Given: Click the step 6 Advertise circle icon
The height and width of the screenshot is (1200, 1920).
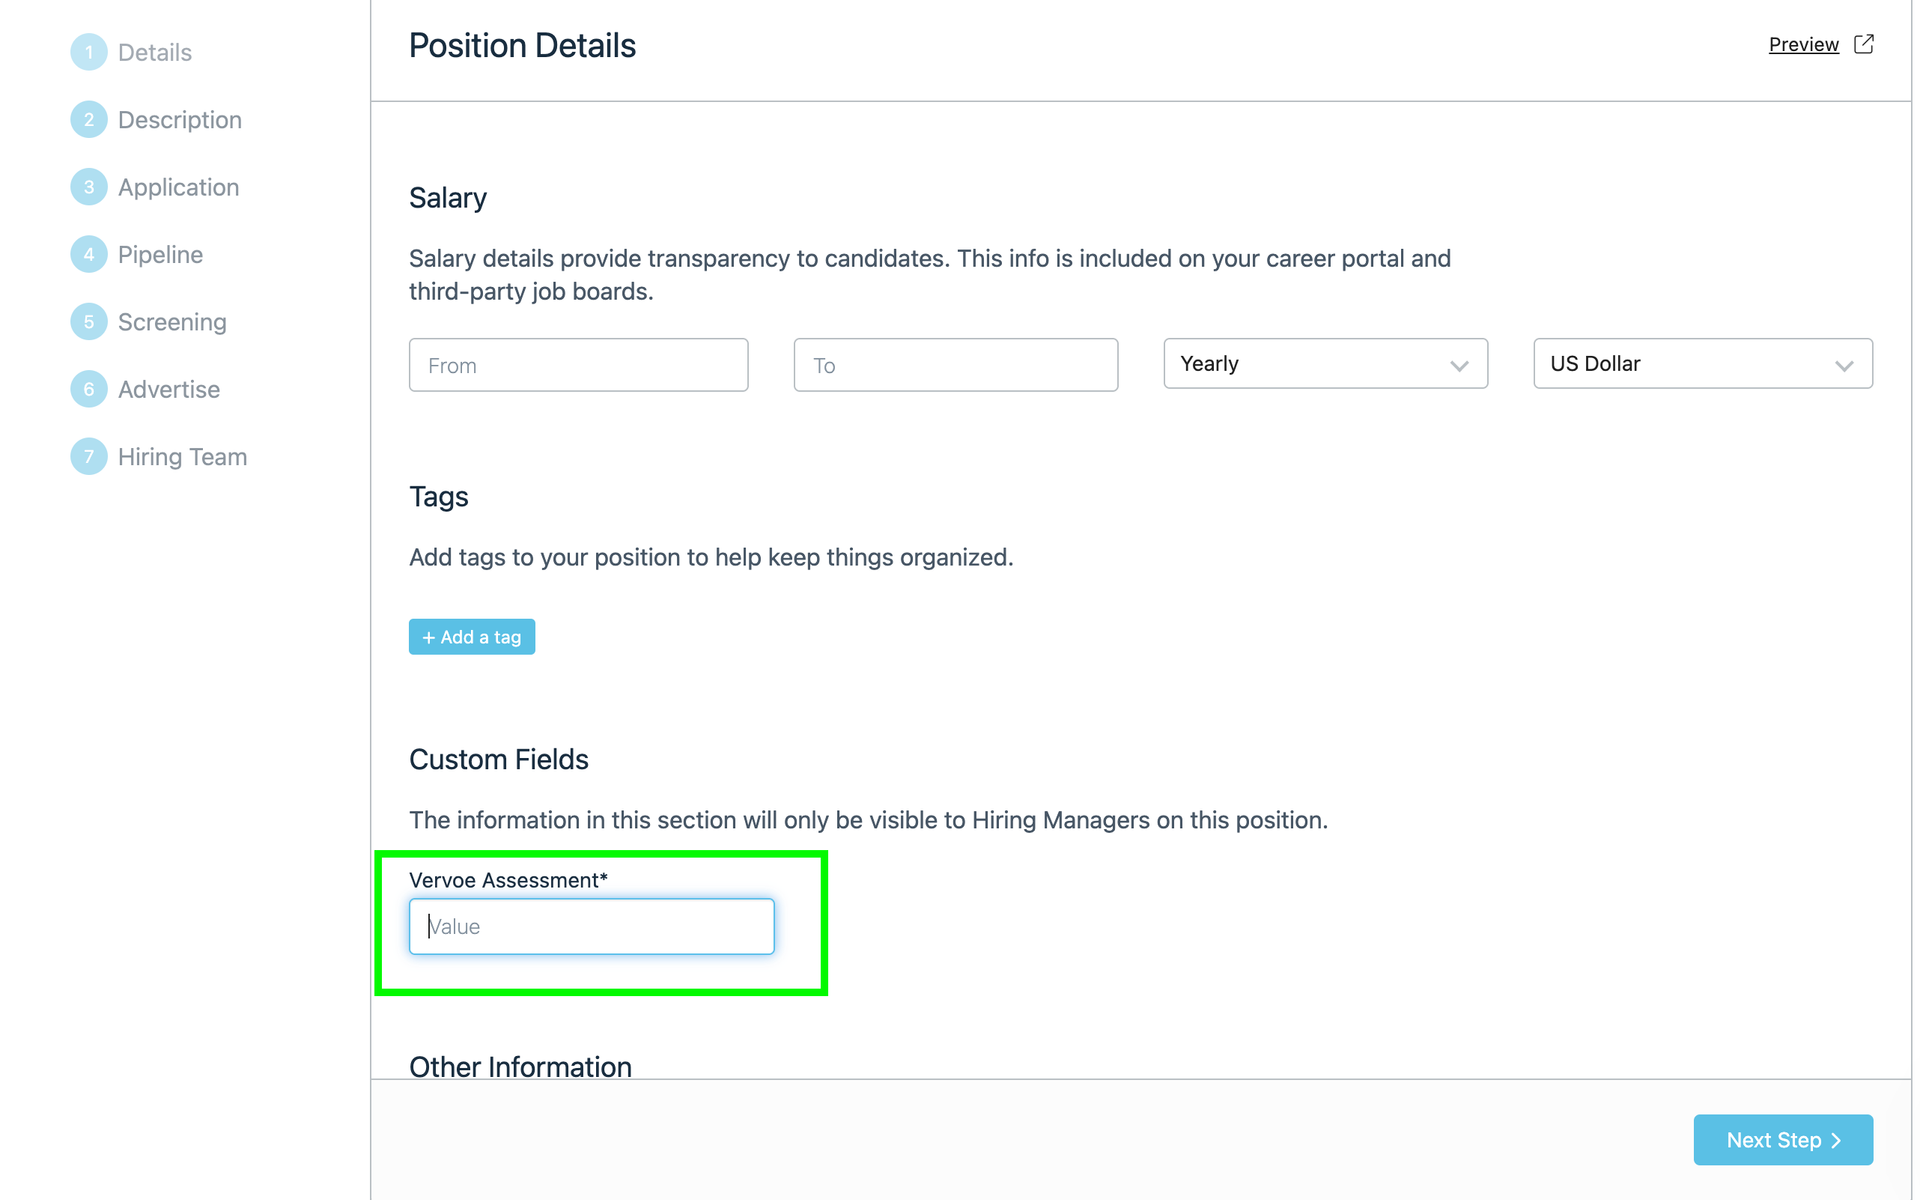Looking at the screenshot, I should [89, 389].
